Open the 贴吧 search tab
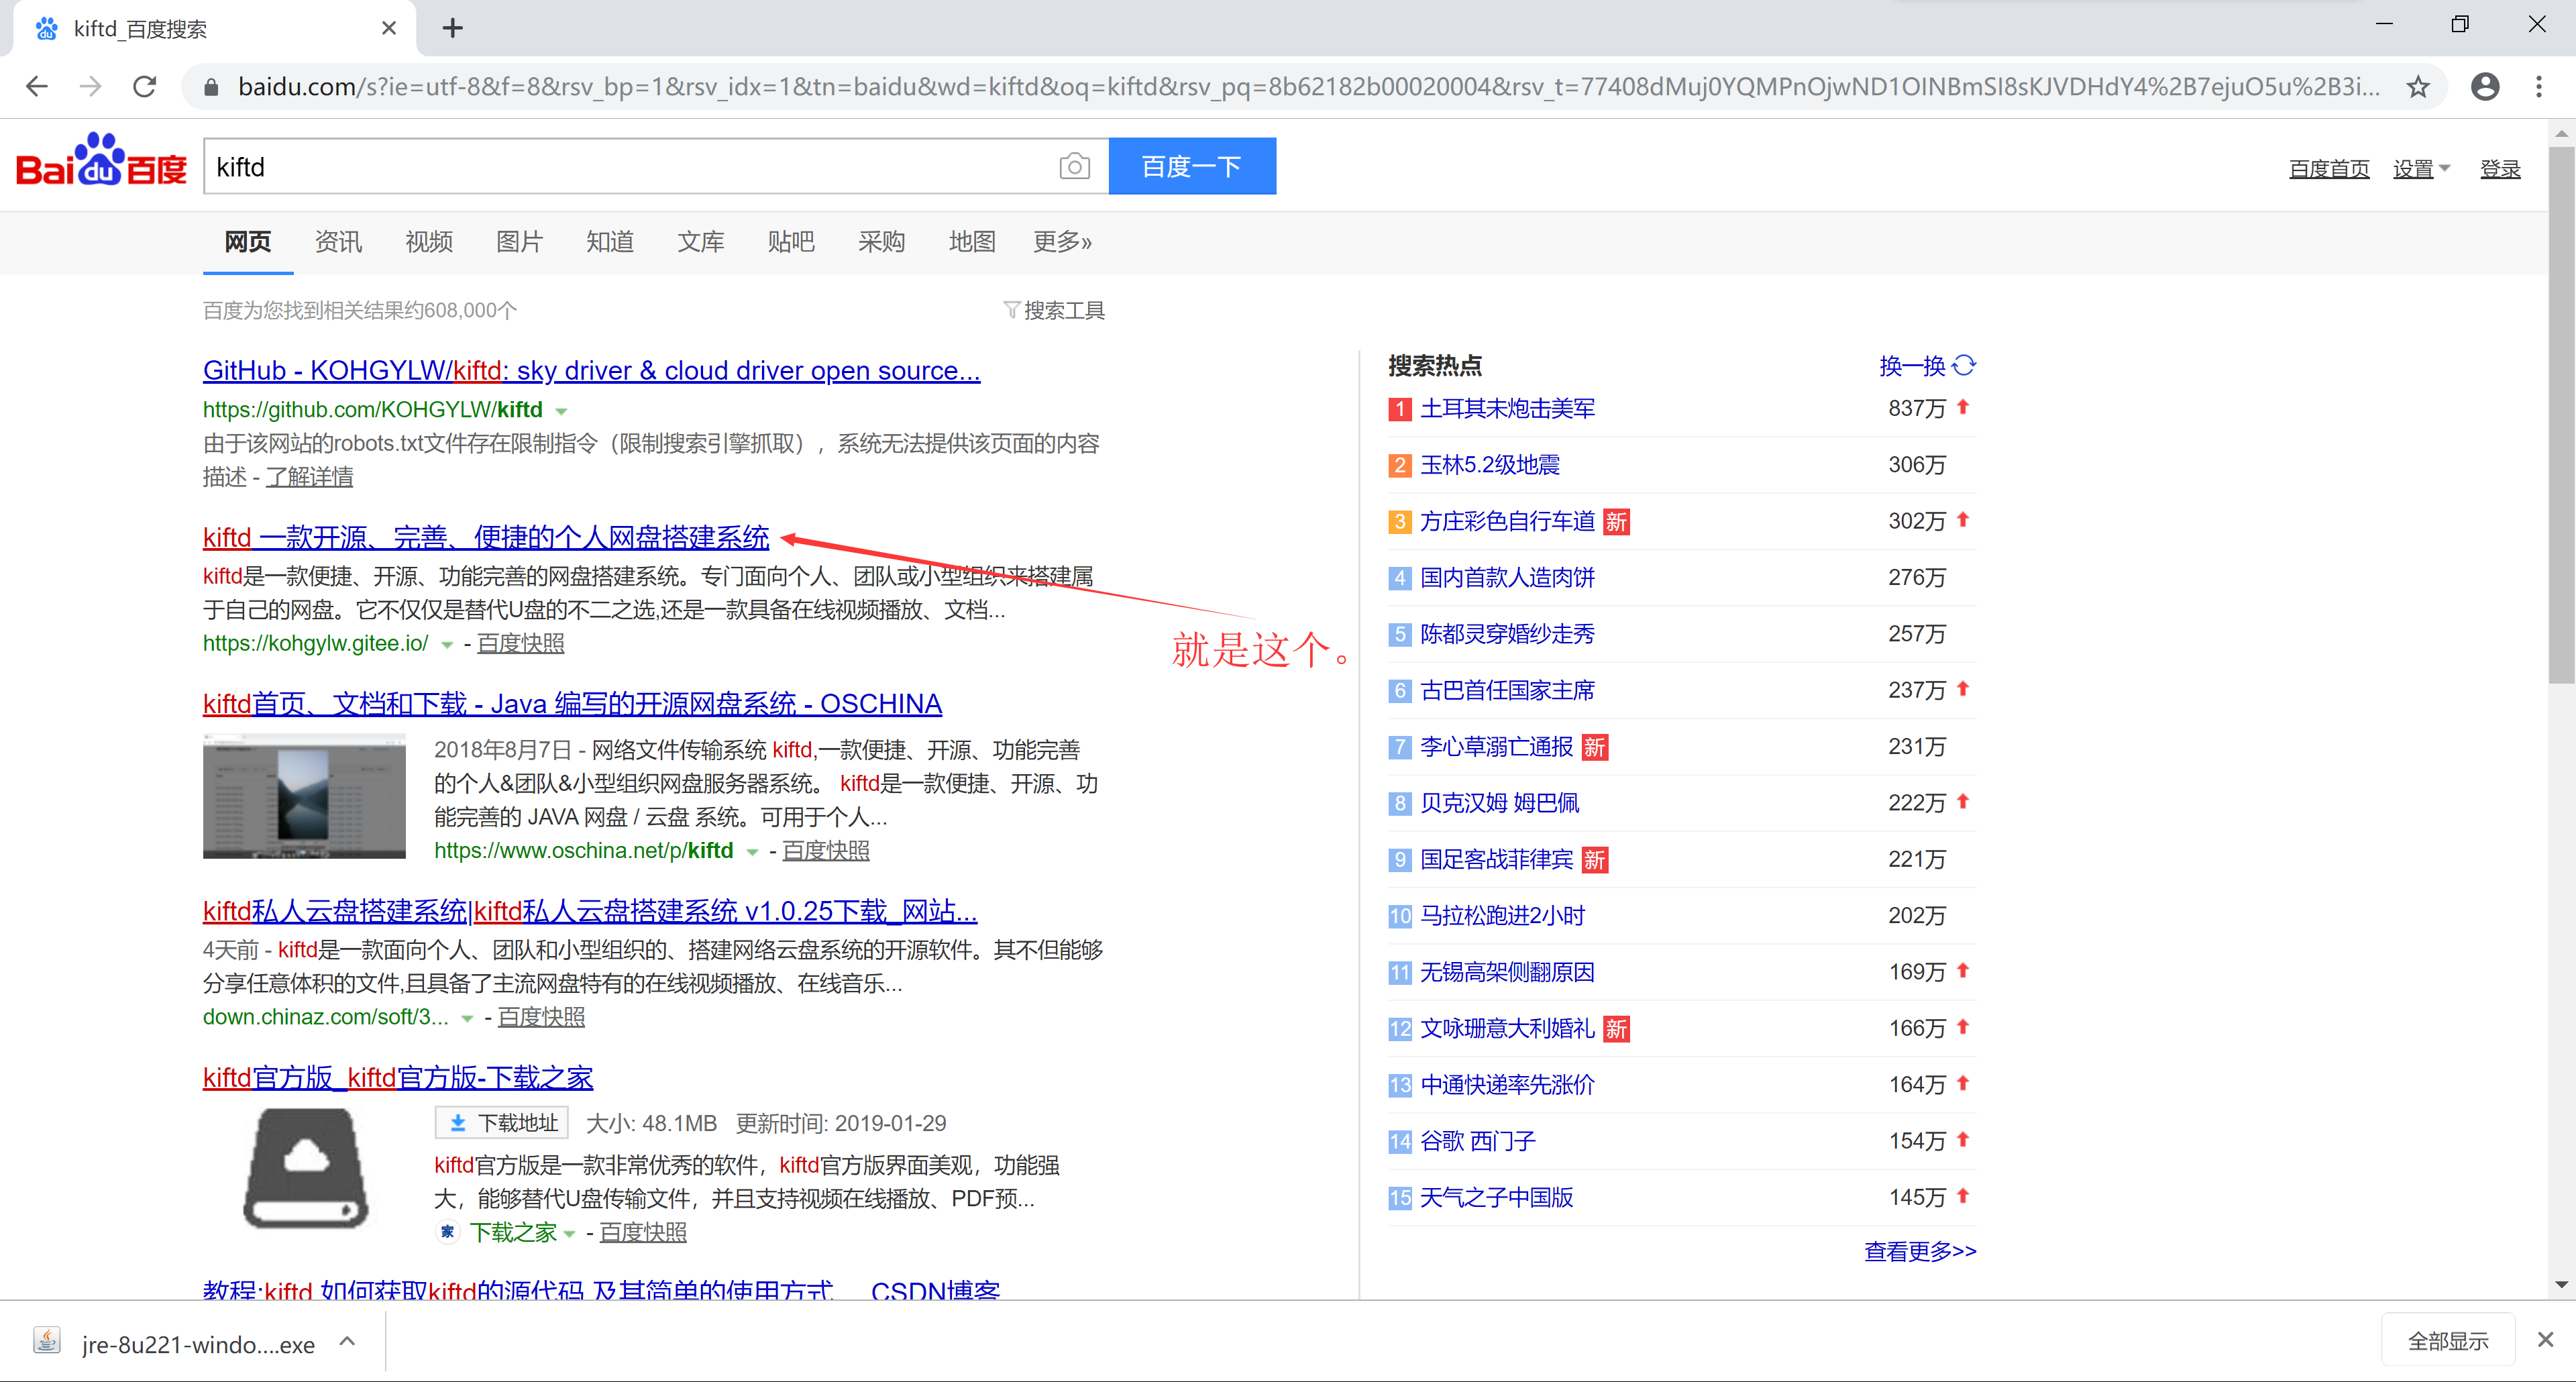 tap(791, 241)
